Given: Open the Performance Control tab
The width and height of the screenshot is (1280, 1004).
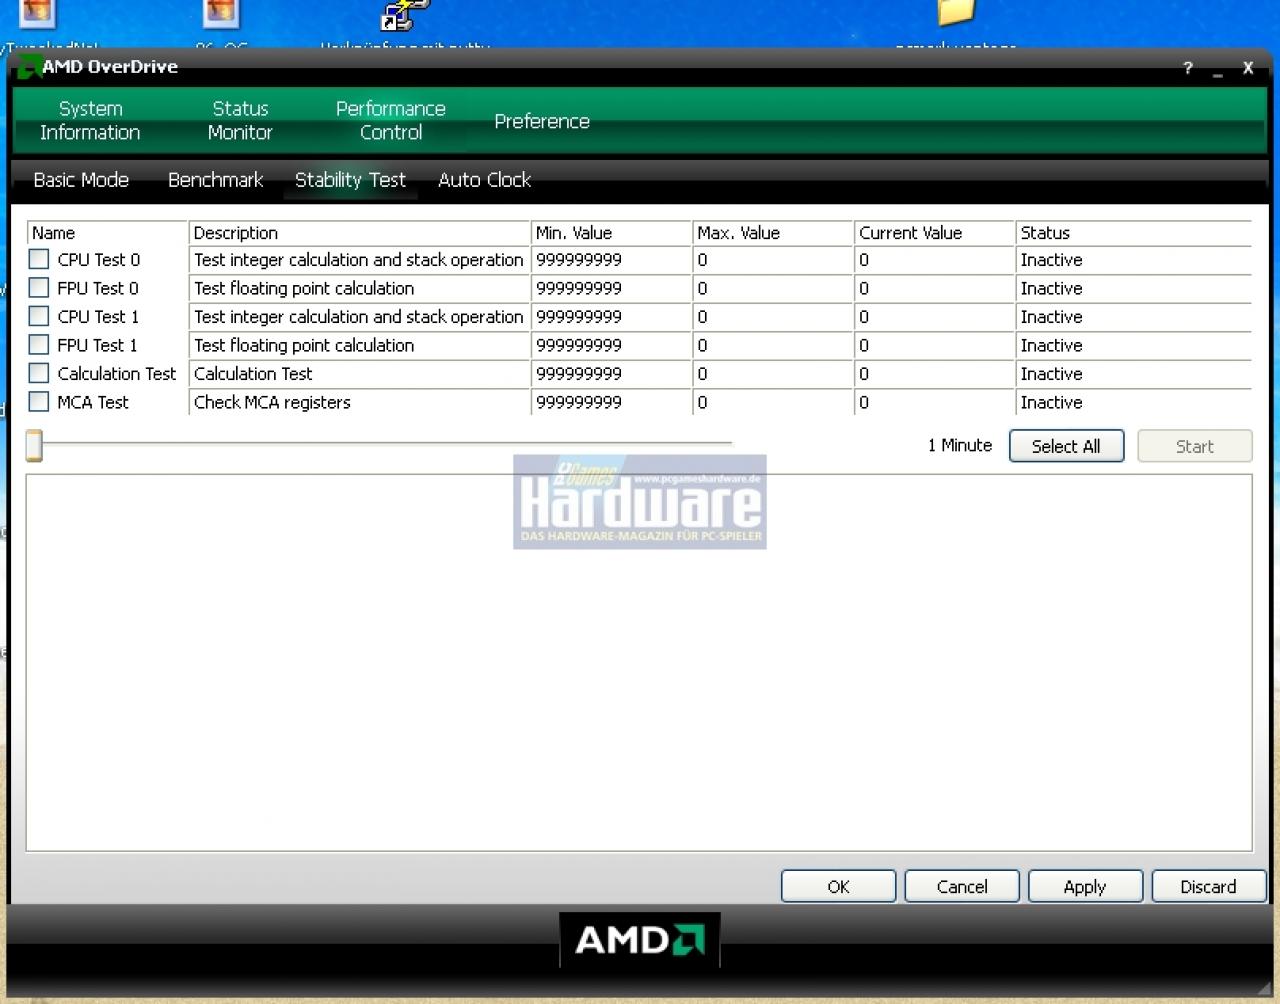Looking at the screenshot, I should 391,120.
